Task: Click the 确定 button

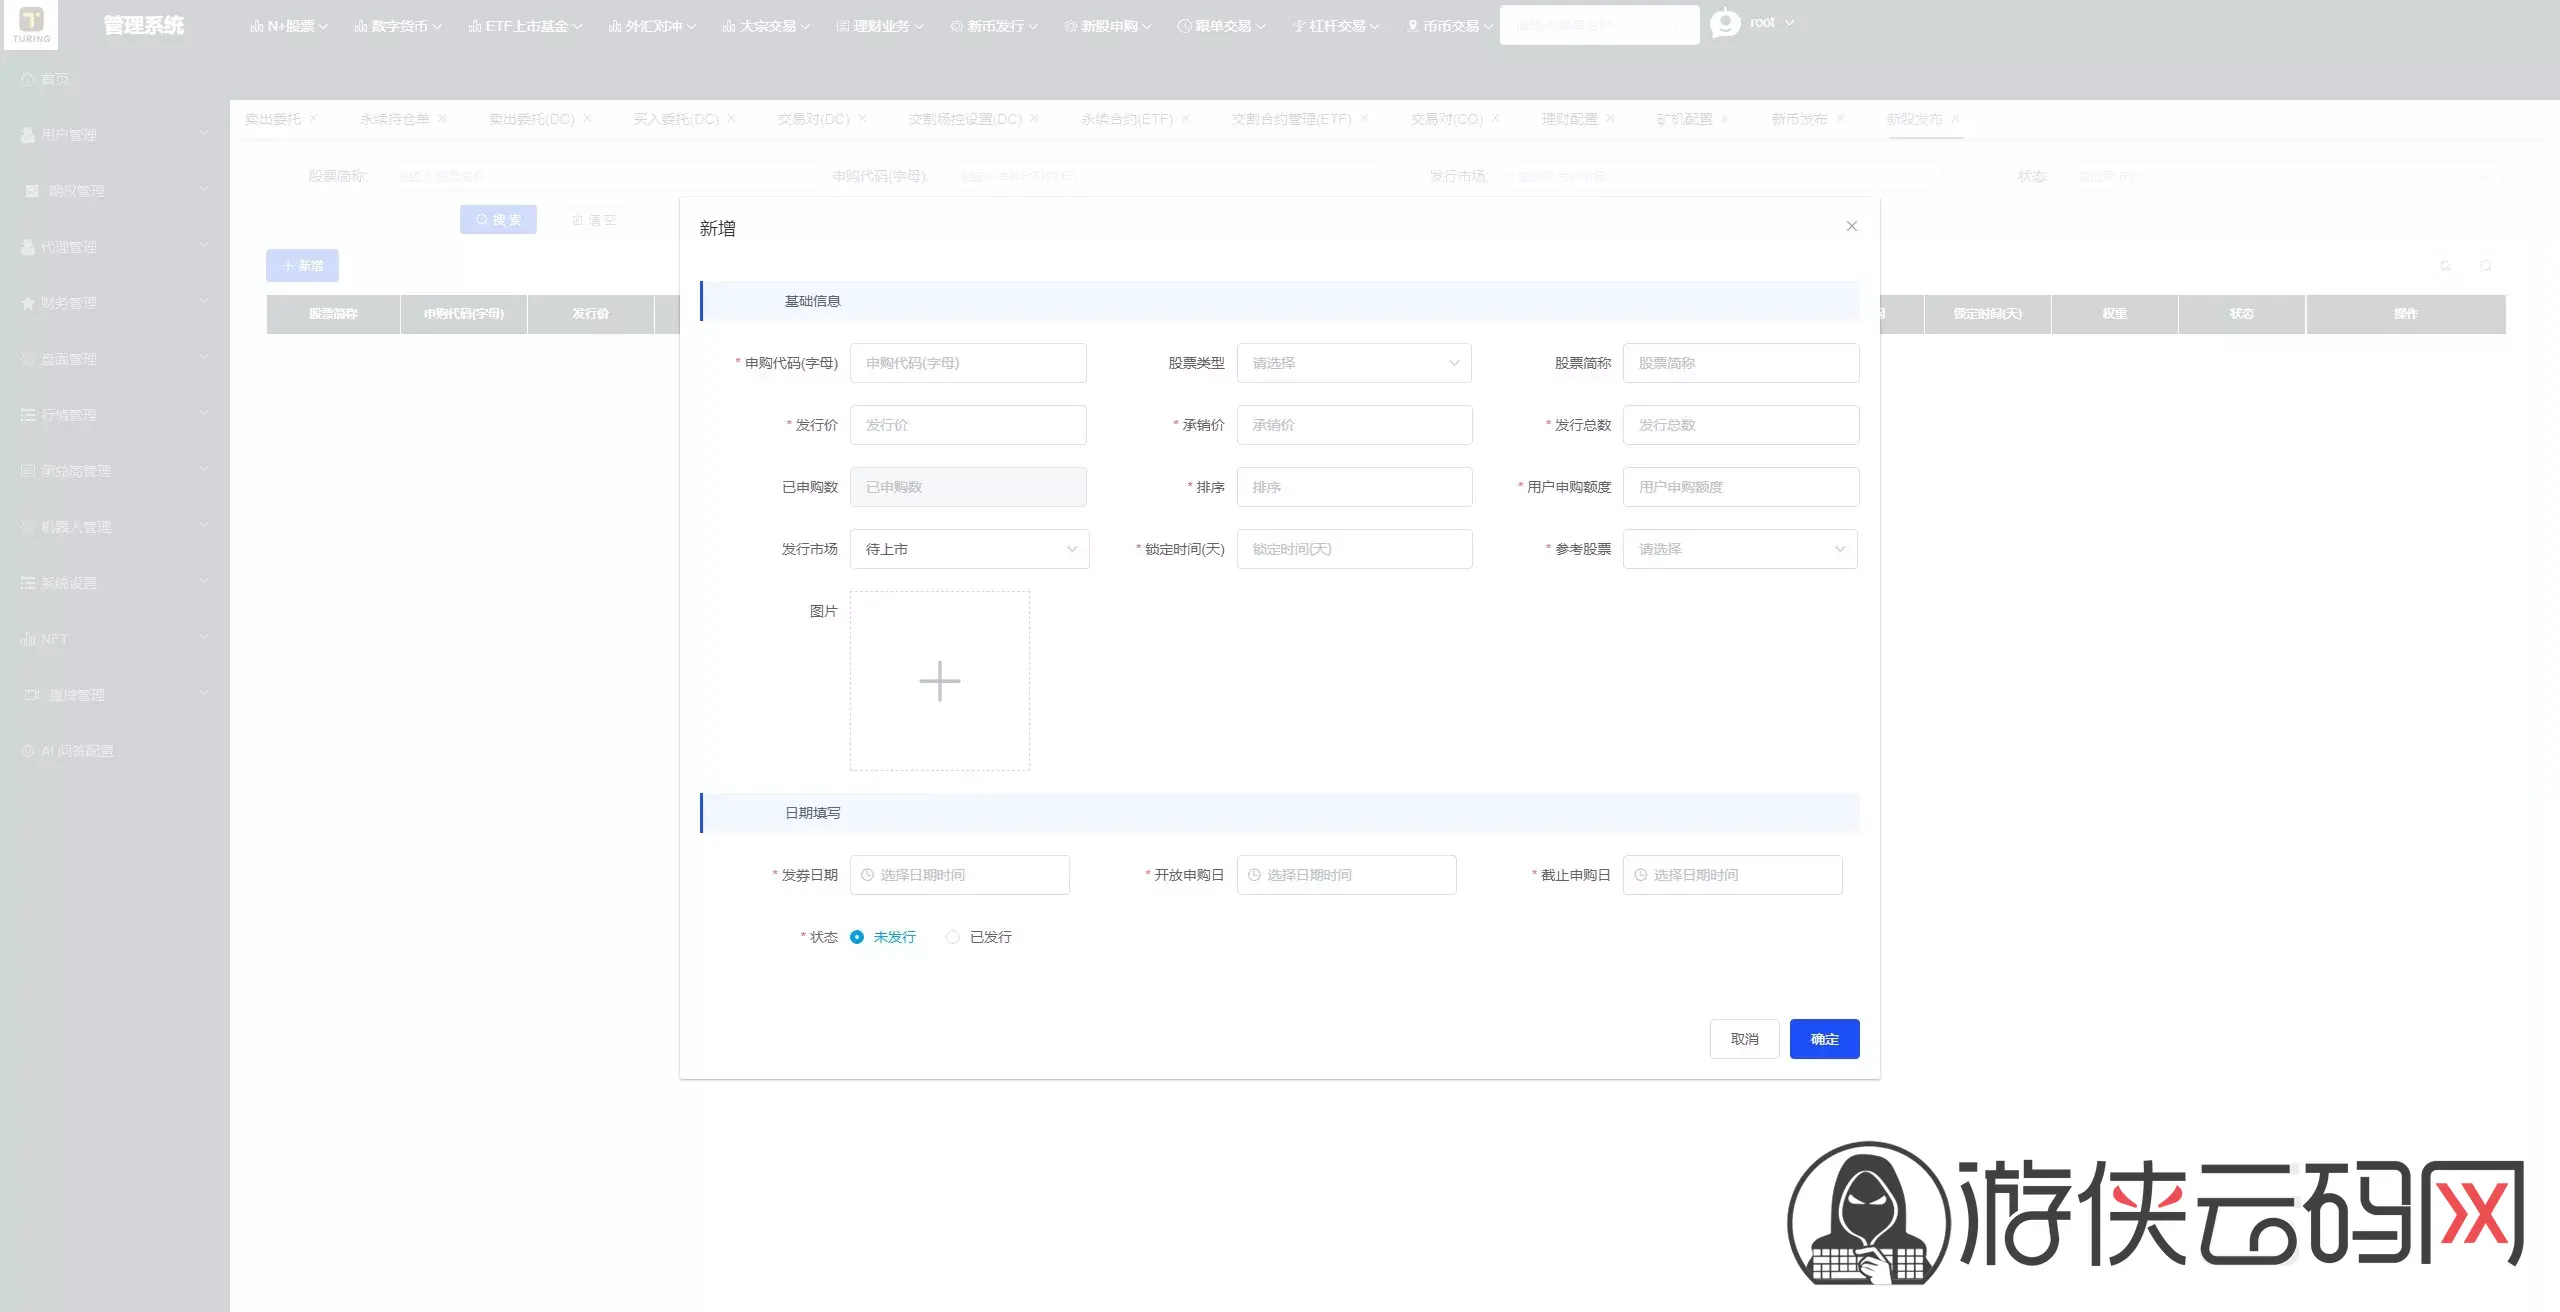Action: tap(1824, 1039)
